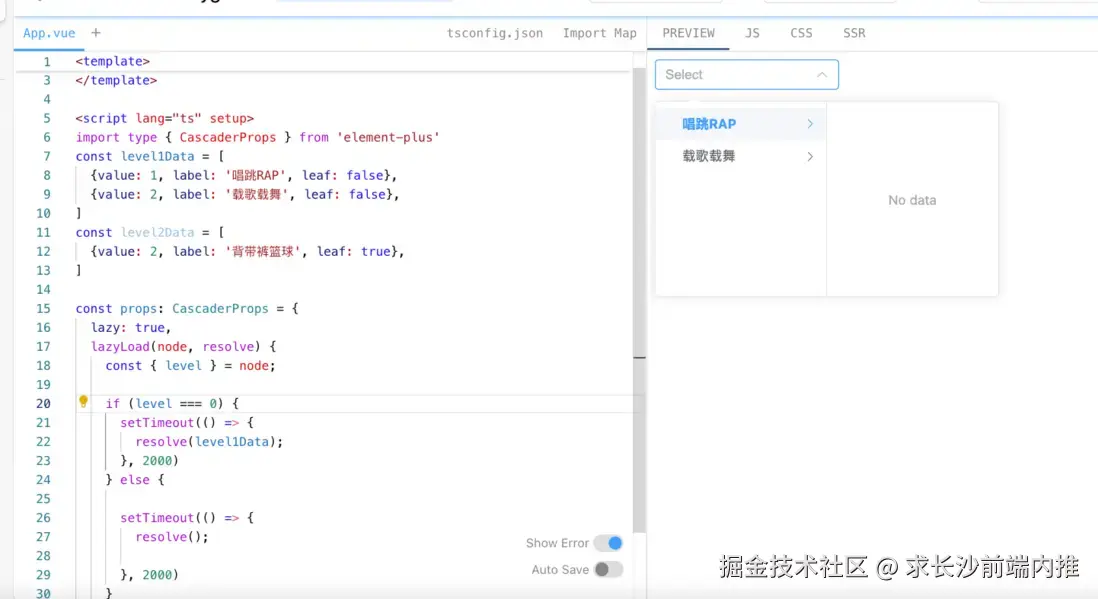Screen dimensions: 1098x599
Task: Click the 'else' keyword on line 24
Action: coord(134,480)
